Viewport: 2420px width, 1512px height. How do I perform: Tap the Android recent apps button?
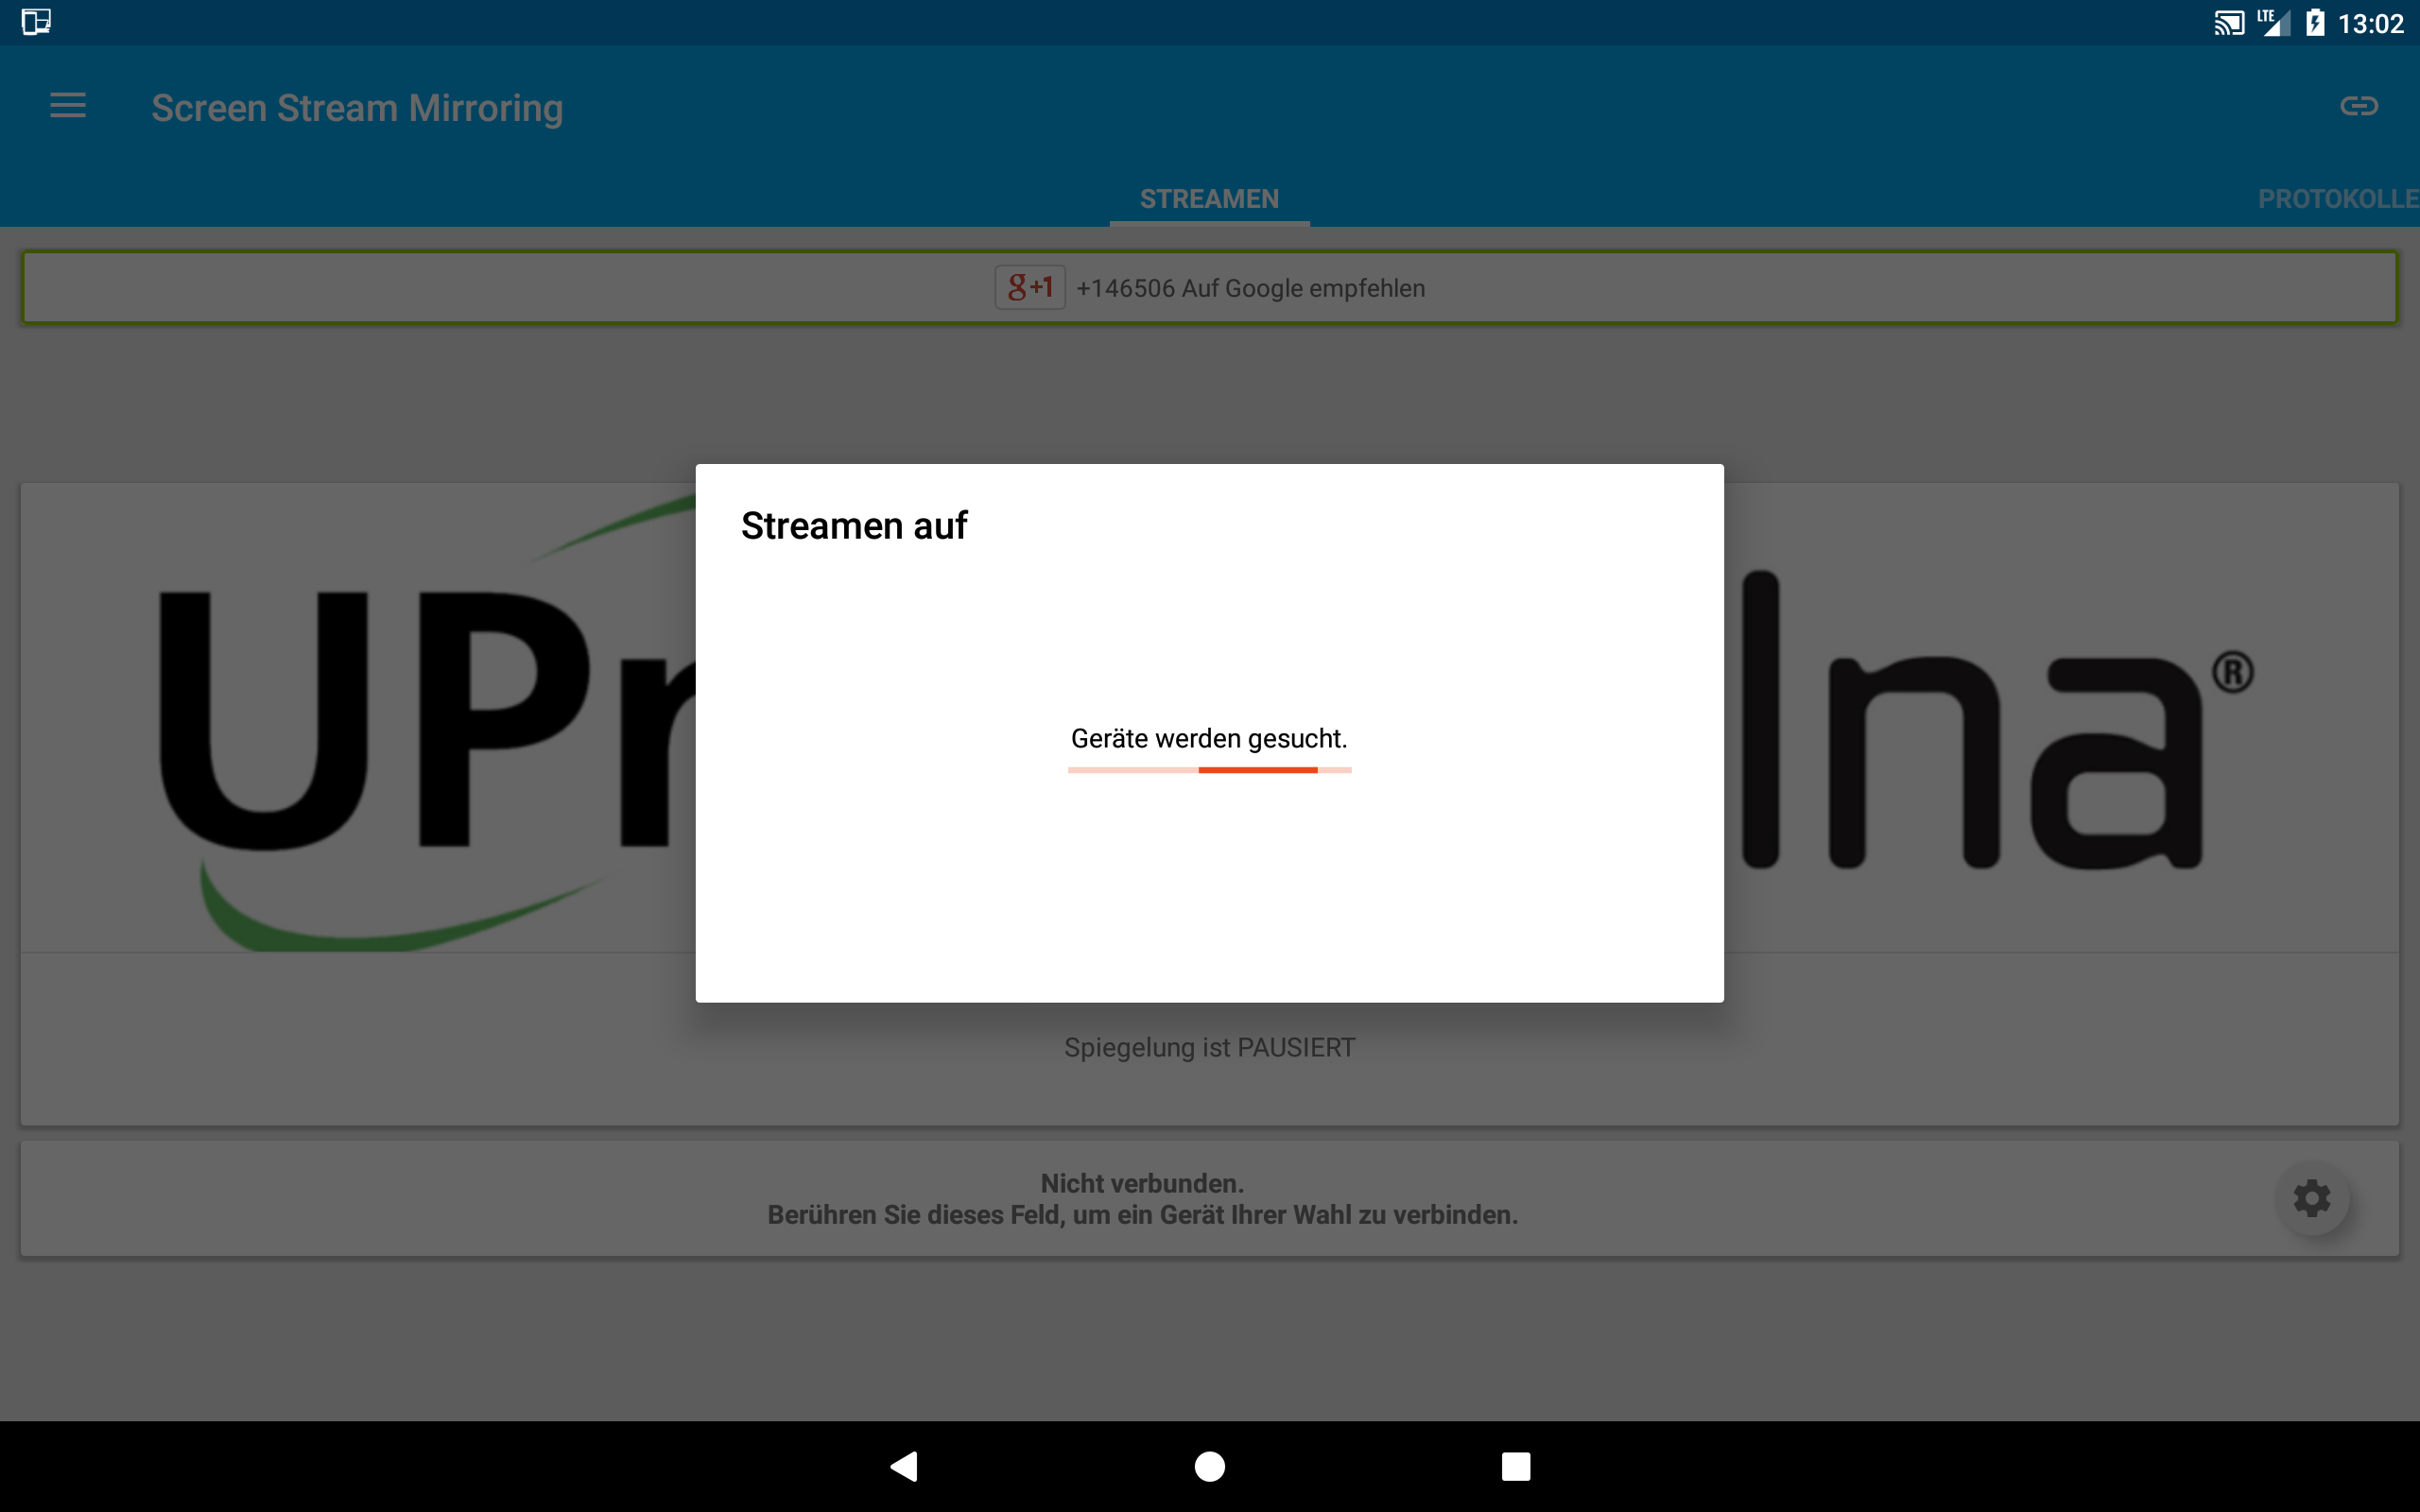point(1516,1466)
